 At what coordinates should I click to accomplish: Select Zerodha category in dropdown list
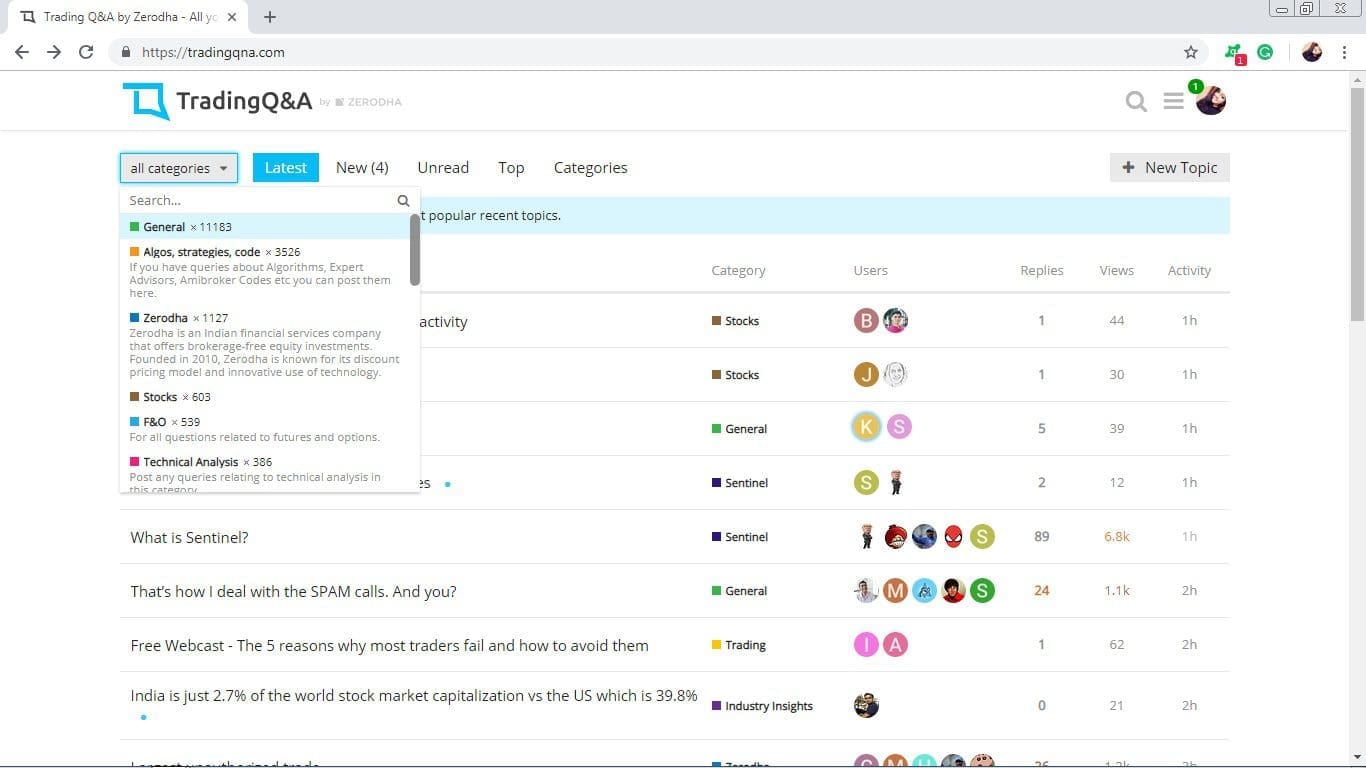265,345
